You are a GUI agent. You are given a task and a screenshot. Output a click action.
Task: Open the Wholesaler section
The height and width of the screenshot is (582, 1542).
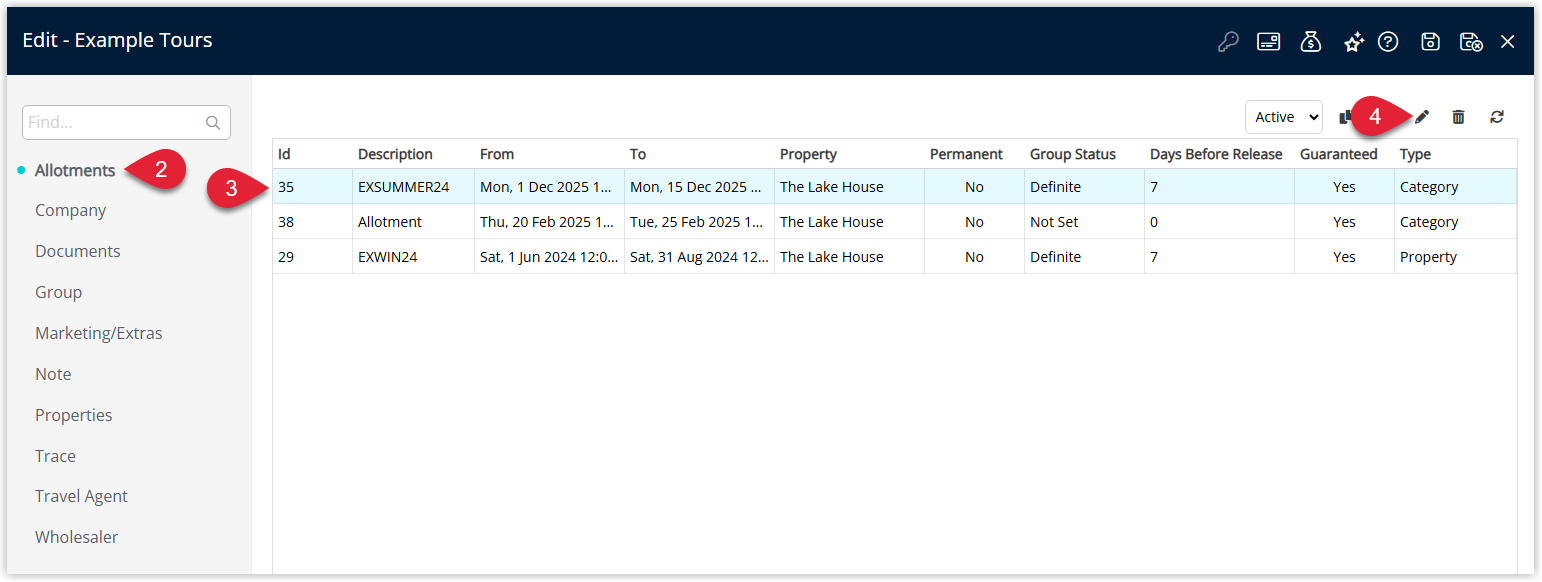coord(77,537)
